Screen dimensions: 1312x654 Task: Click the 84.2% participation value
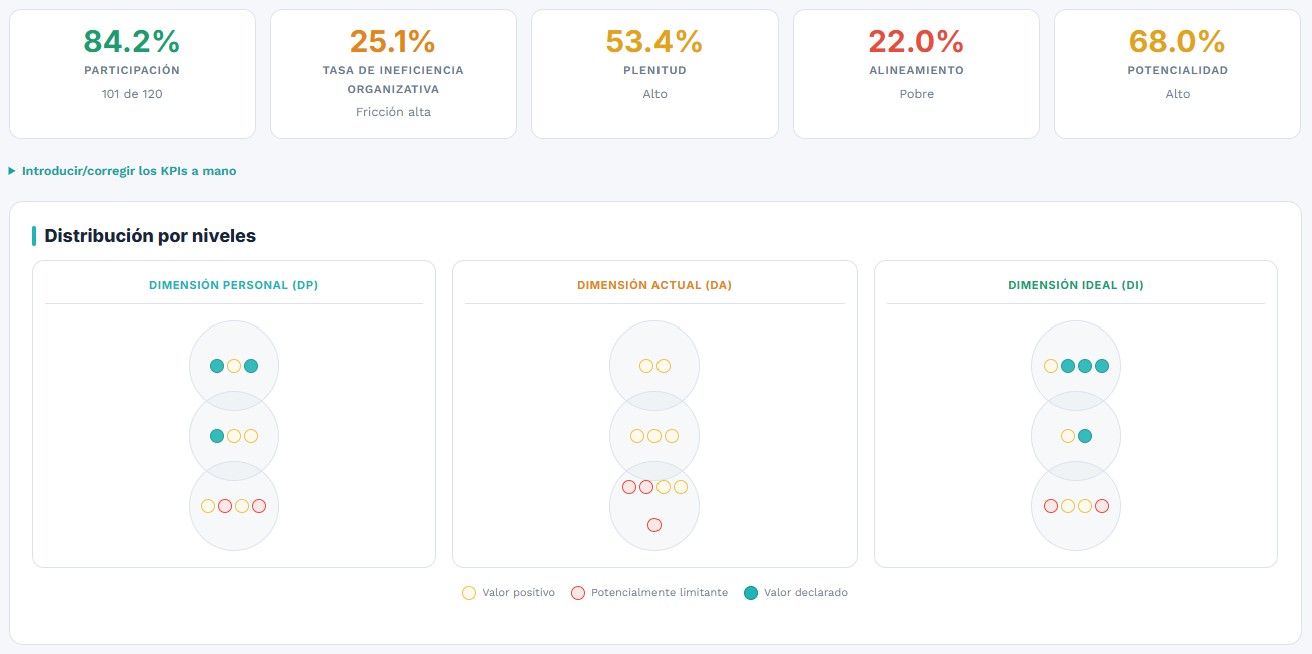(132, 41)
